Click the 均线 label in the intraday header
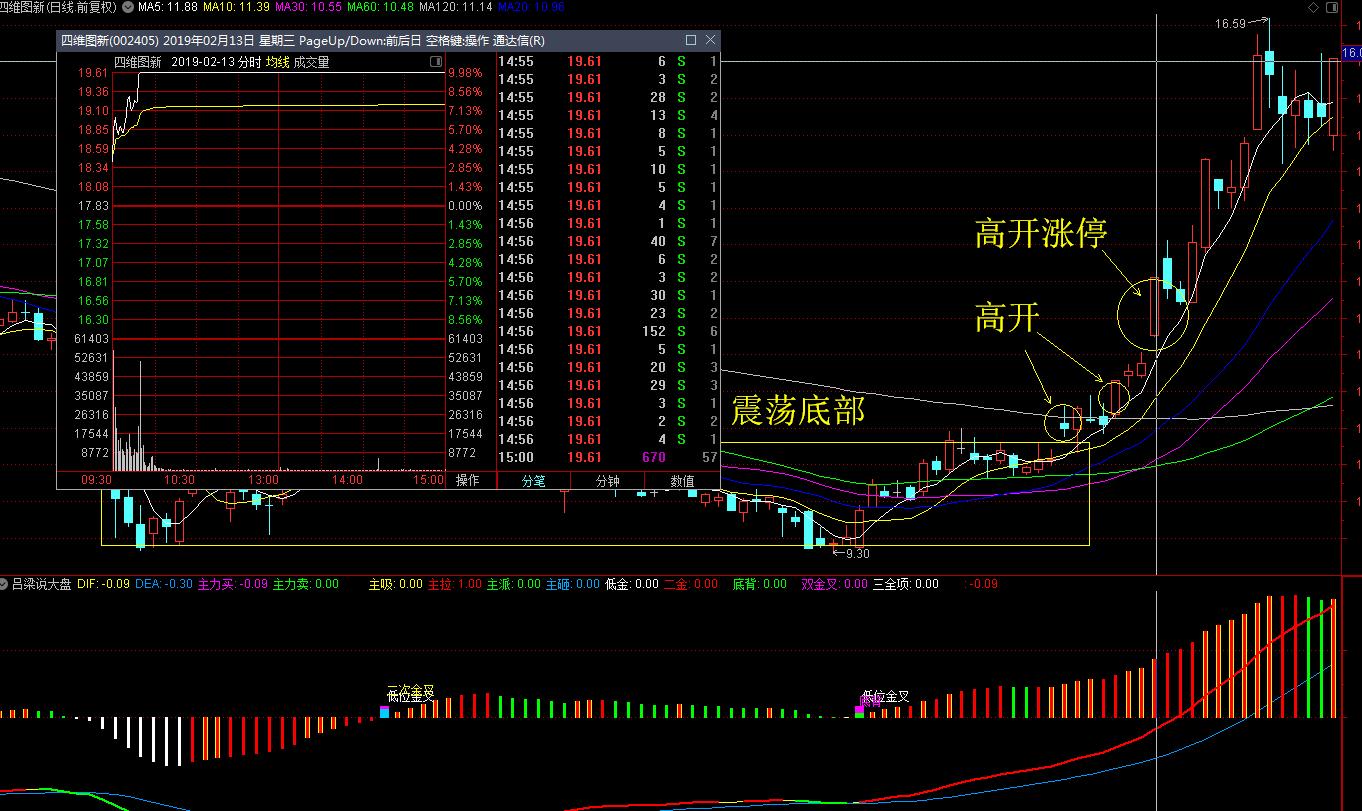Screen dimensions: 1362x811 [277, 62]
